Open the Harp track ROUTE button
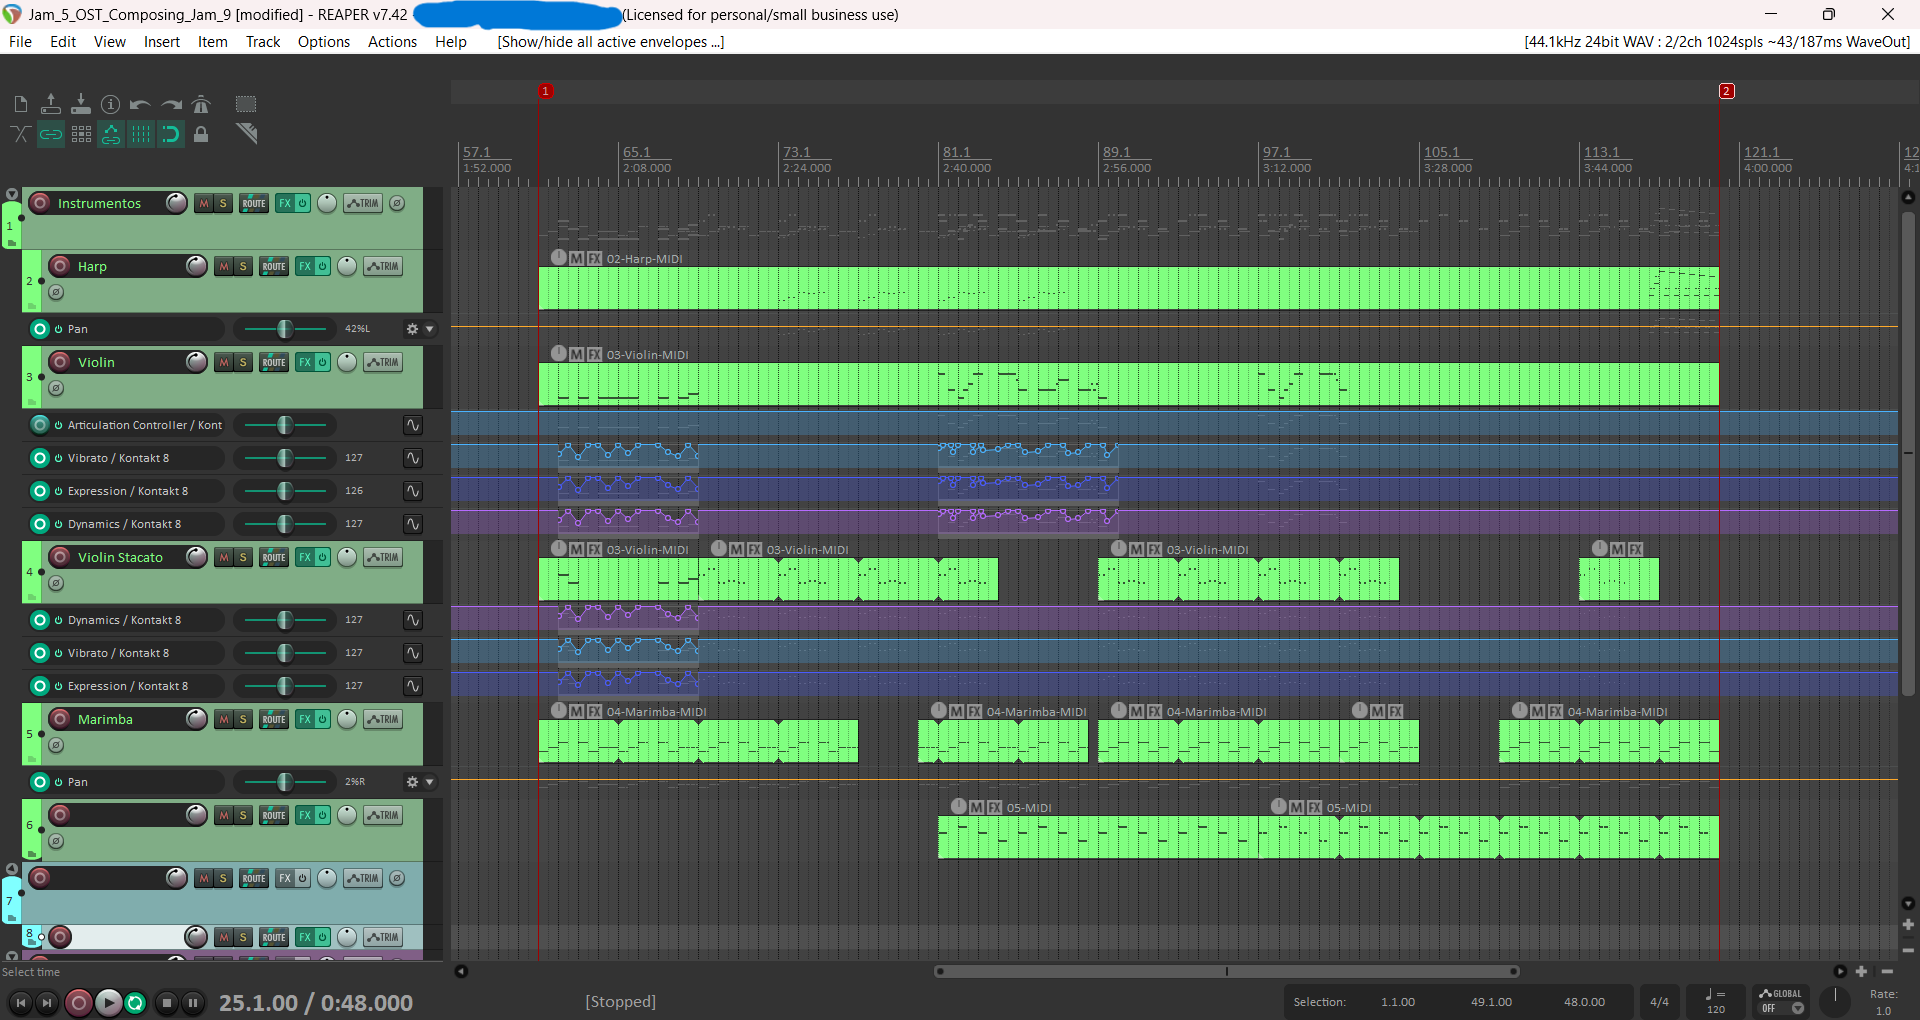 274,266
